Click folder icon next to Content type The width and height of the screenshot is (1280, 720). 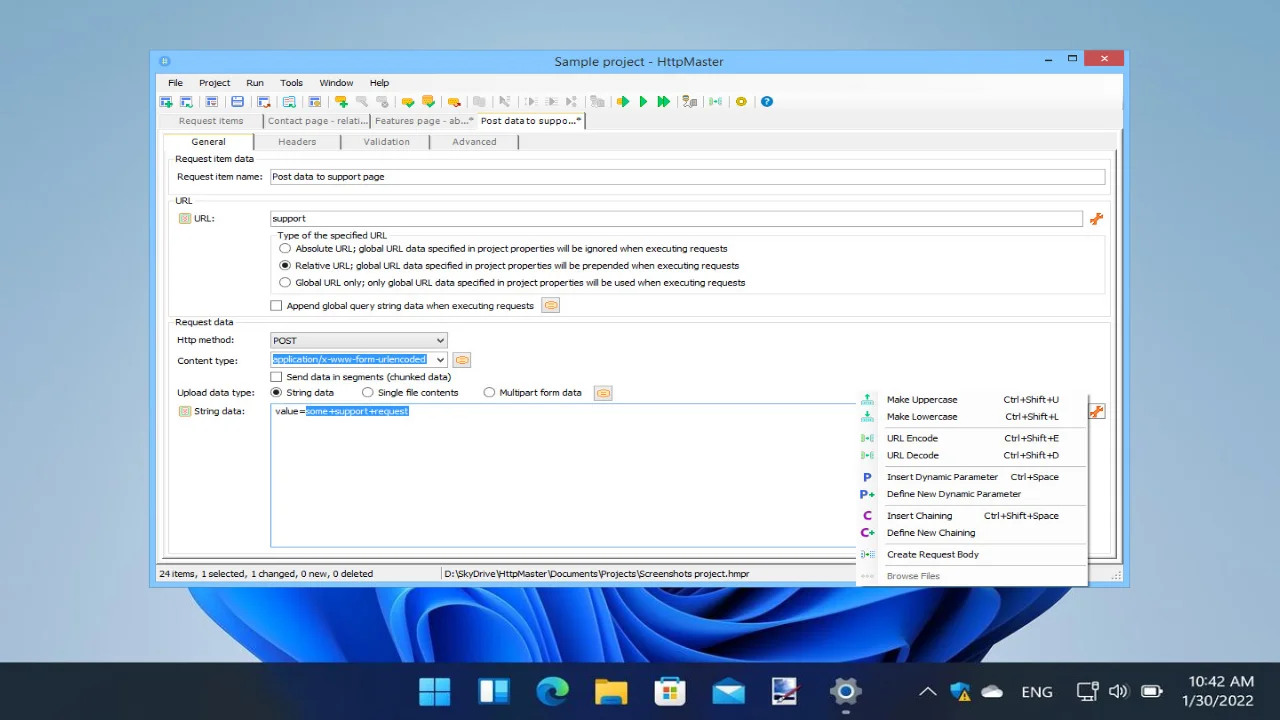coord(461,359)
